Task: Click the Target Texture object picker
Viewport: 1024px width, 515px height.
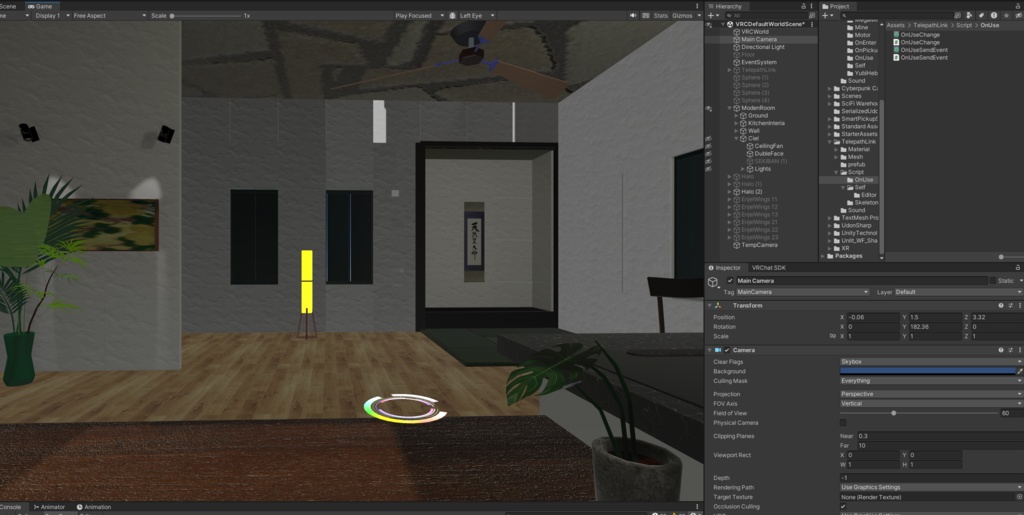Action: click(x=1019, y=497)
